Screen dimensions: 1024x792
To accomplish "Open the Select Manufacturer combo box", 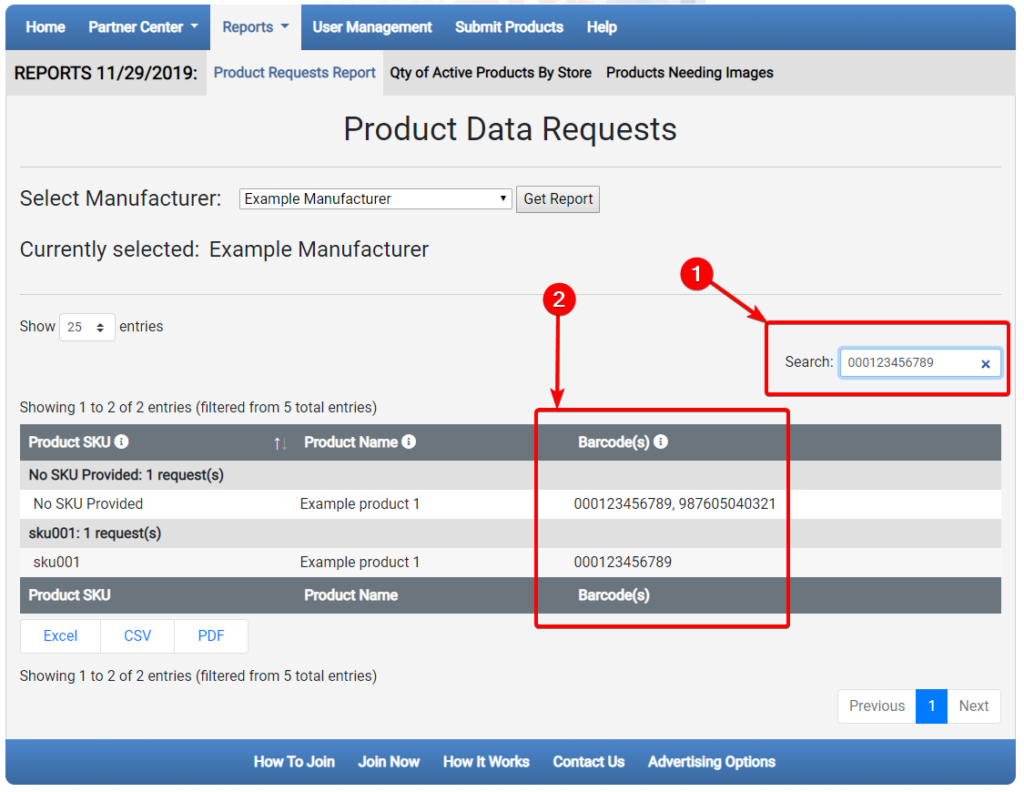I will click(376, 198).
